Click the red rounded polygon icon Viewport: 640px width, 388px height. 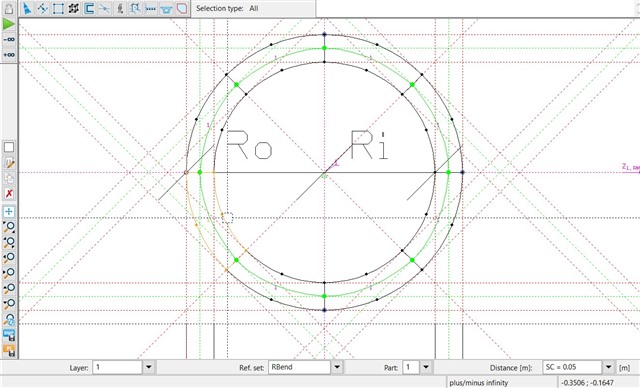click(x=182, y=8)
